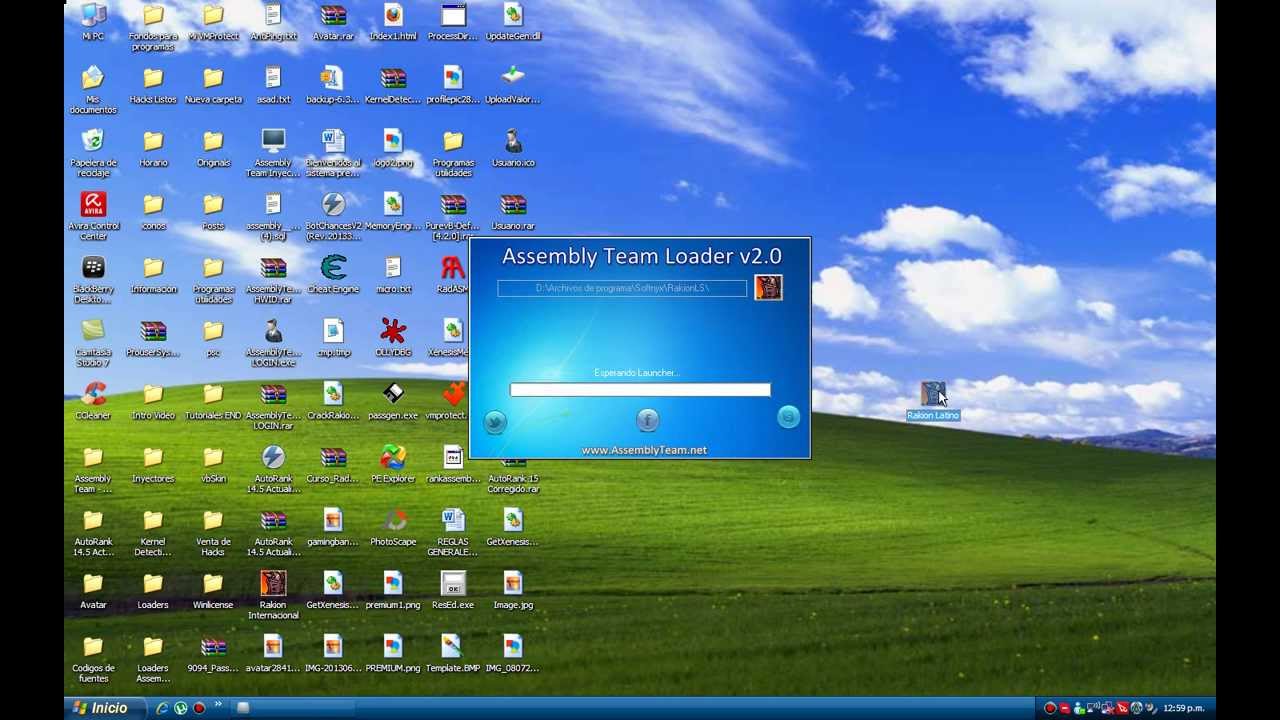Screen dimensions: 1280x720
Task: Select the Papelera de reciclaje icon
Action: coord(93,153)
